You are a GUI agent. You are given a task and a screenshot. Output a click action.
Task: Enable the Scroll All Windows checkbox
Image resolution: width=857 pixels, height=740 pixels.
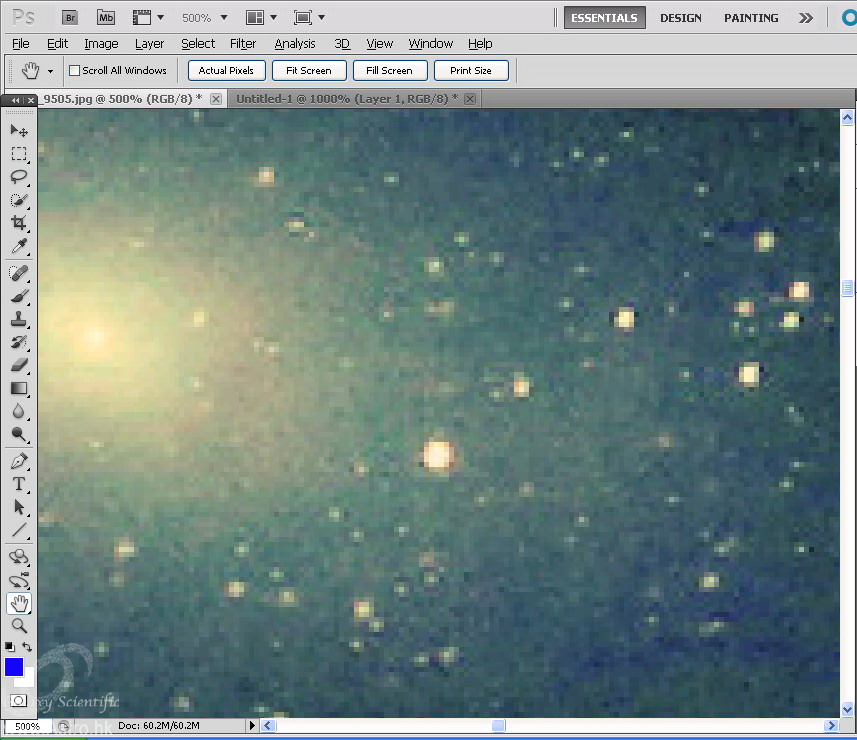[x=74, y=71]
